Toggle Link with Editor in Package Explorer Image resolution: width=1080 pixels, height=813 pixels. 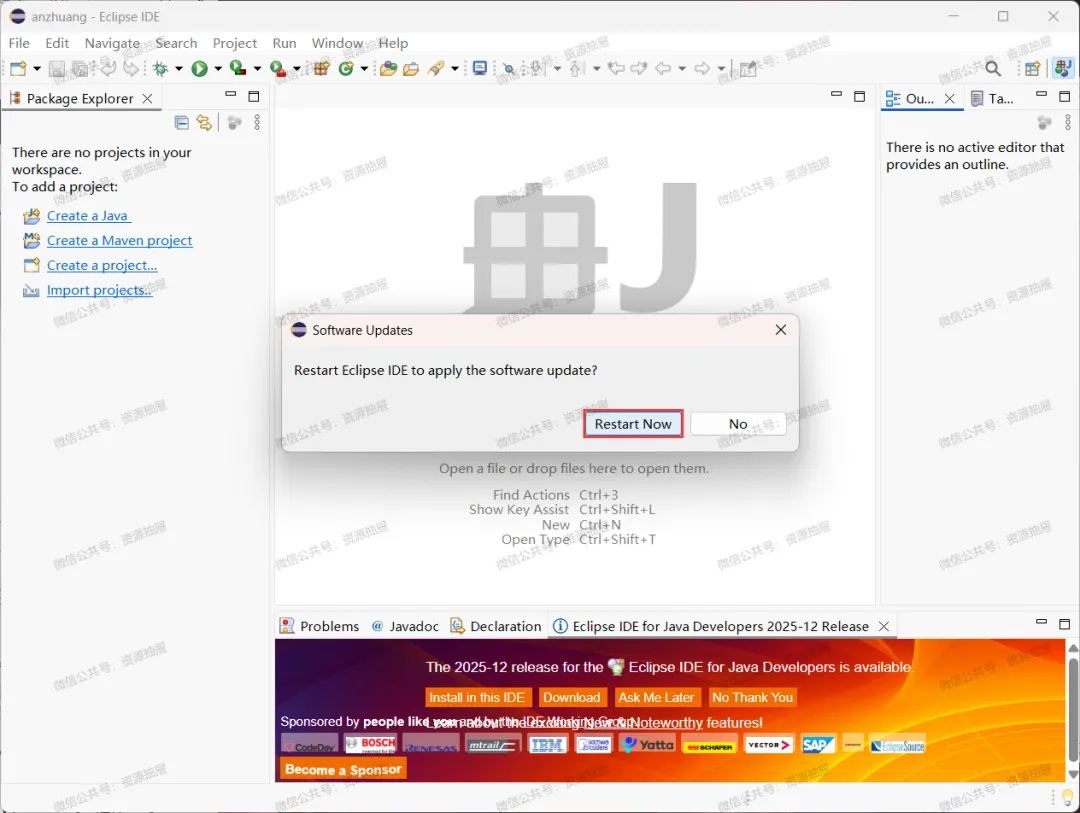[204, 123]
